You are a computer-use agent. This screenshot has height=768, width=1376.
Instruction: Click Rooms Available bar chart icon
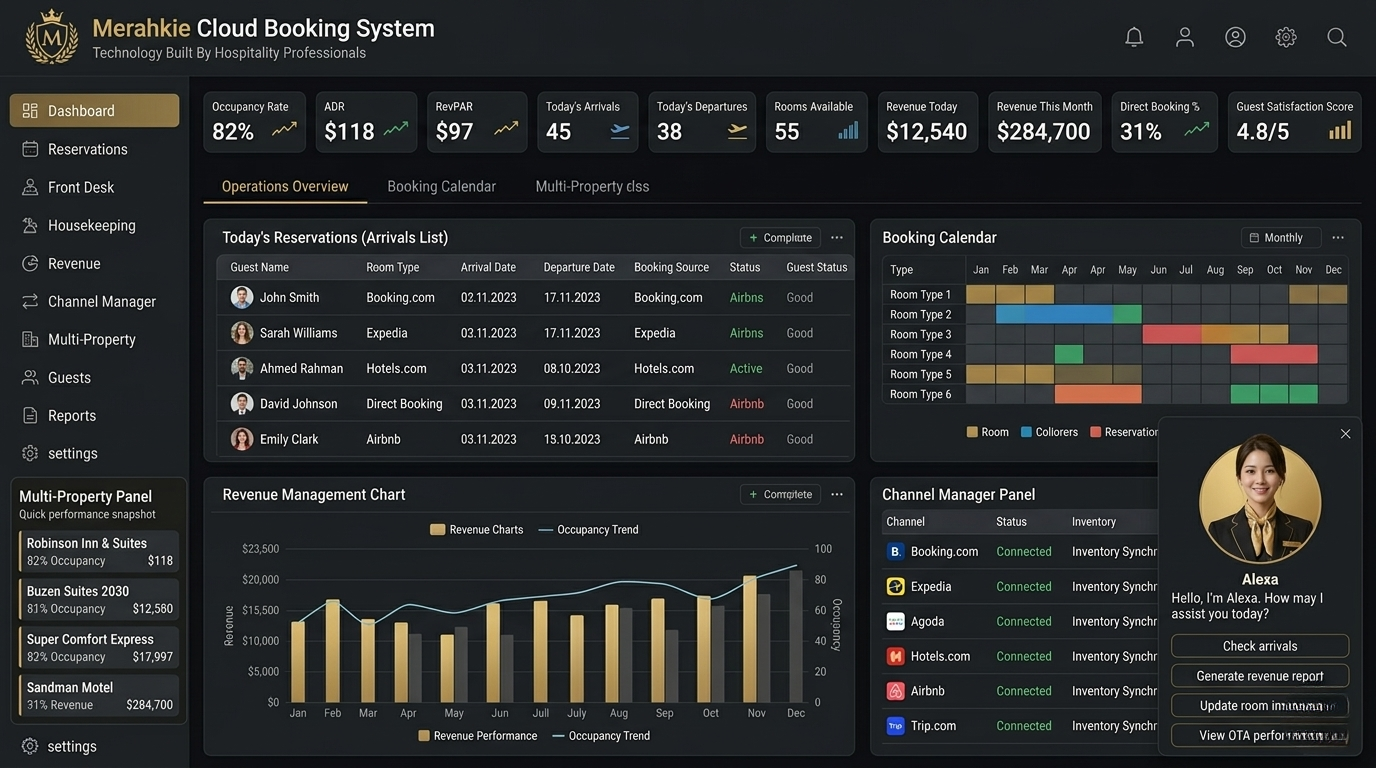(848, 130)
